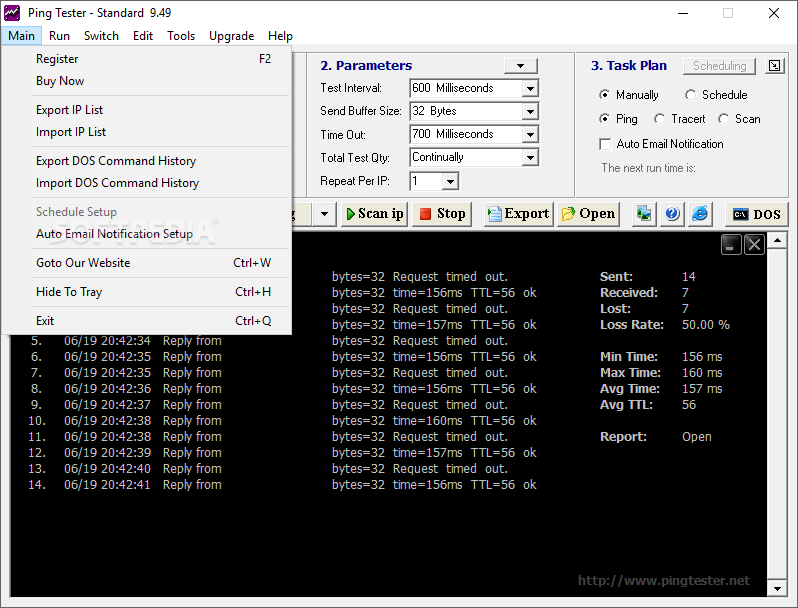Viewport: 798px width, 608px height.
Task: Expand the Parameters header dropdown arrow
Action: tap(521, 66)
